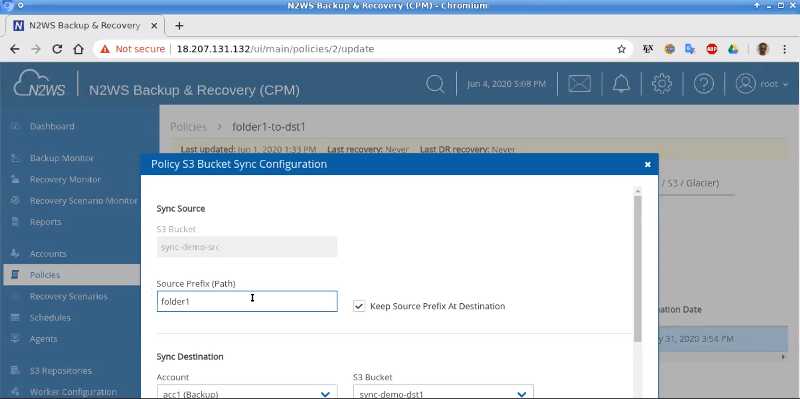Click the Google Translate extension icon
The image size is (800, 399).
(x=690, y=49)
